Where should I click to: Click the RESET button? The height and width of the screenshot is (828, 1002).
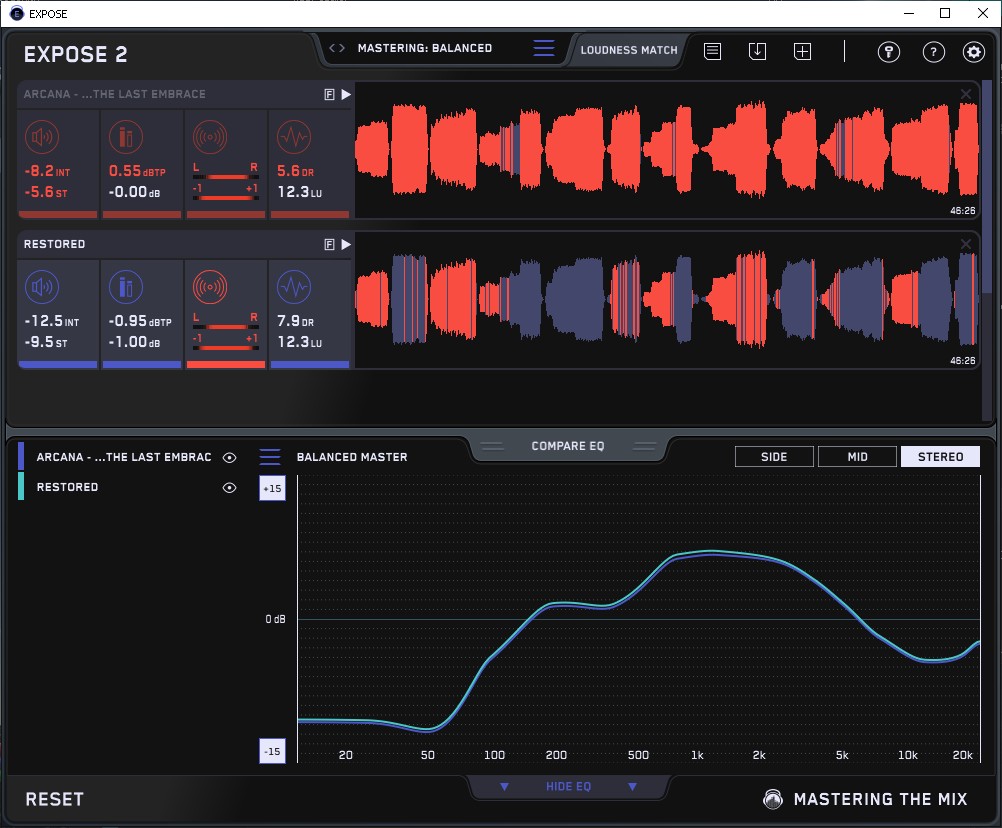pos(54,799)
